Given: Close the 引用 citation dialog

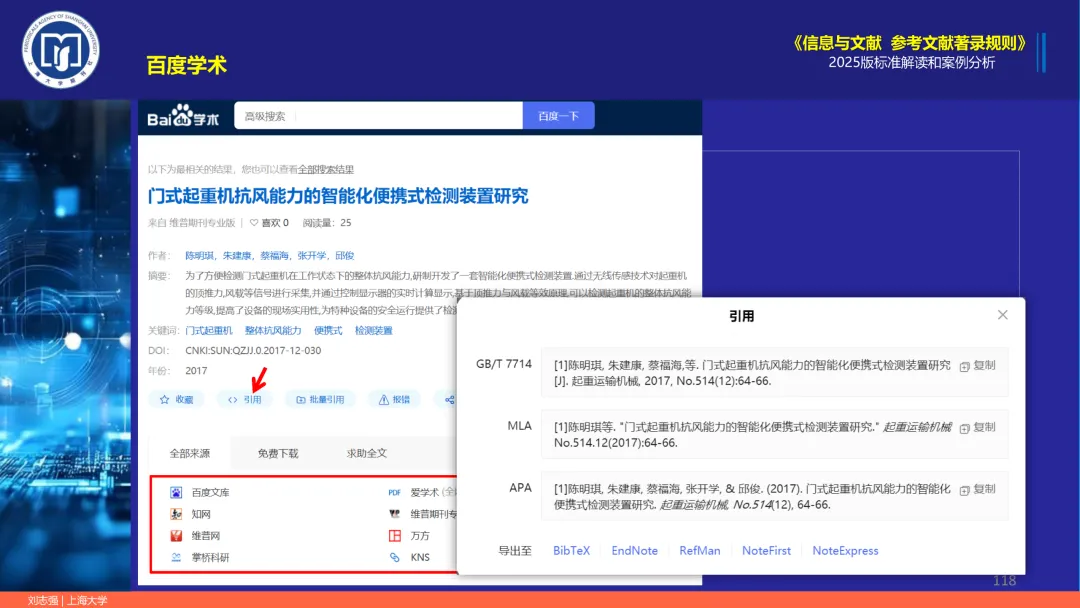Looking at the screenshot, I should tap(1003, 315).
